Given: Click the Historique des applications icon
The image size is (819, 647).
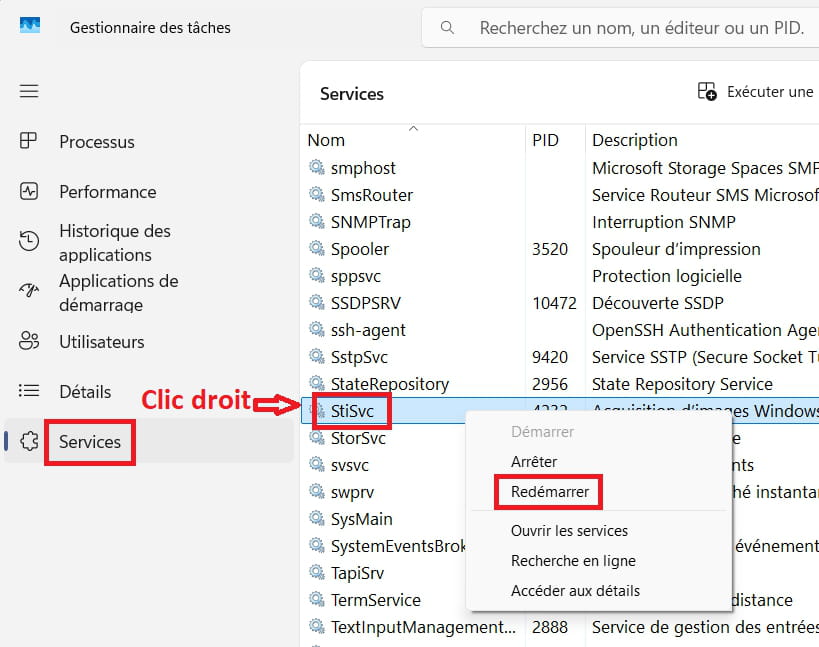Looking at the screenshot, I should pos(29,241).
